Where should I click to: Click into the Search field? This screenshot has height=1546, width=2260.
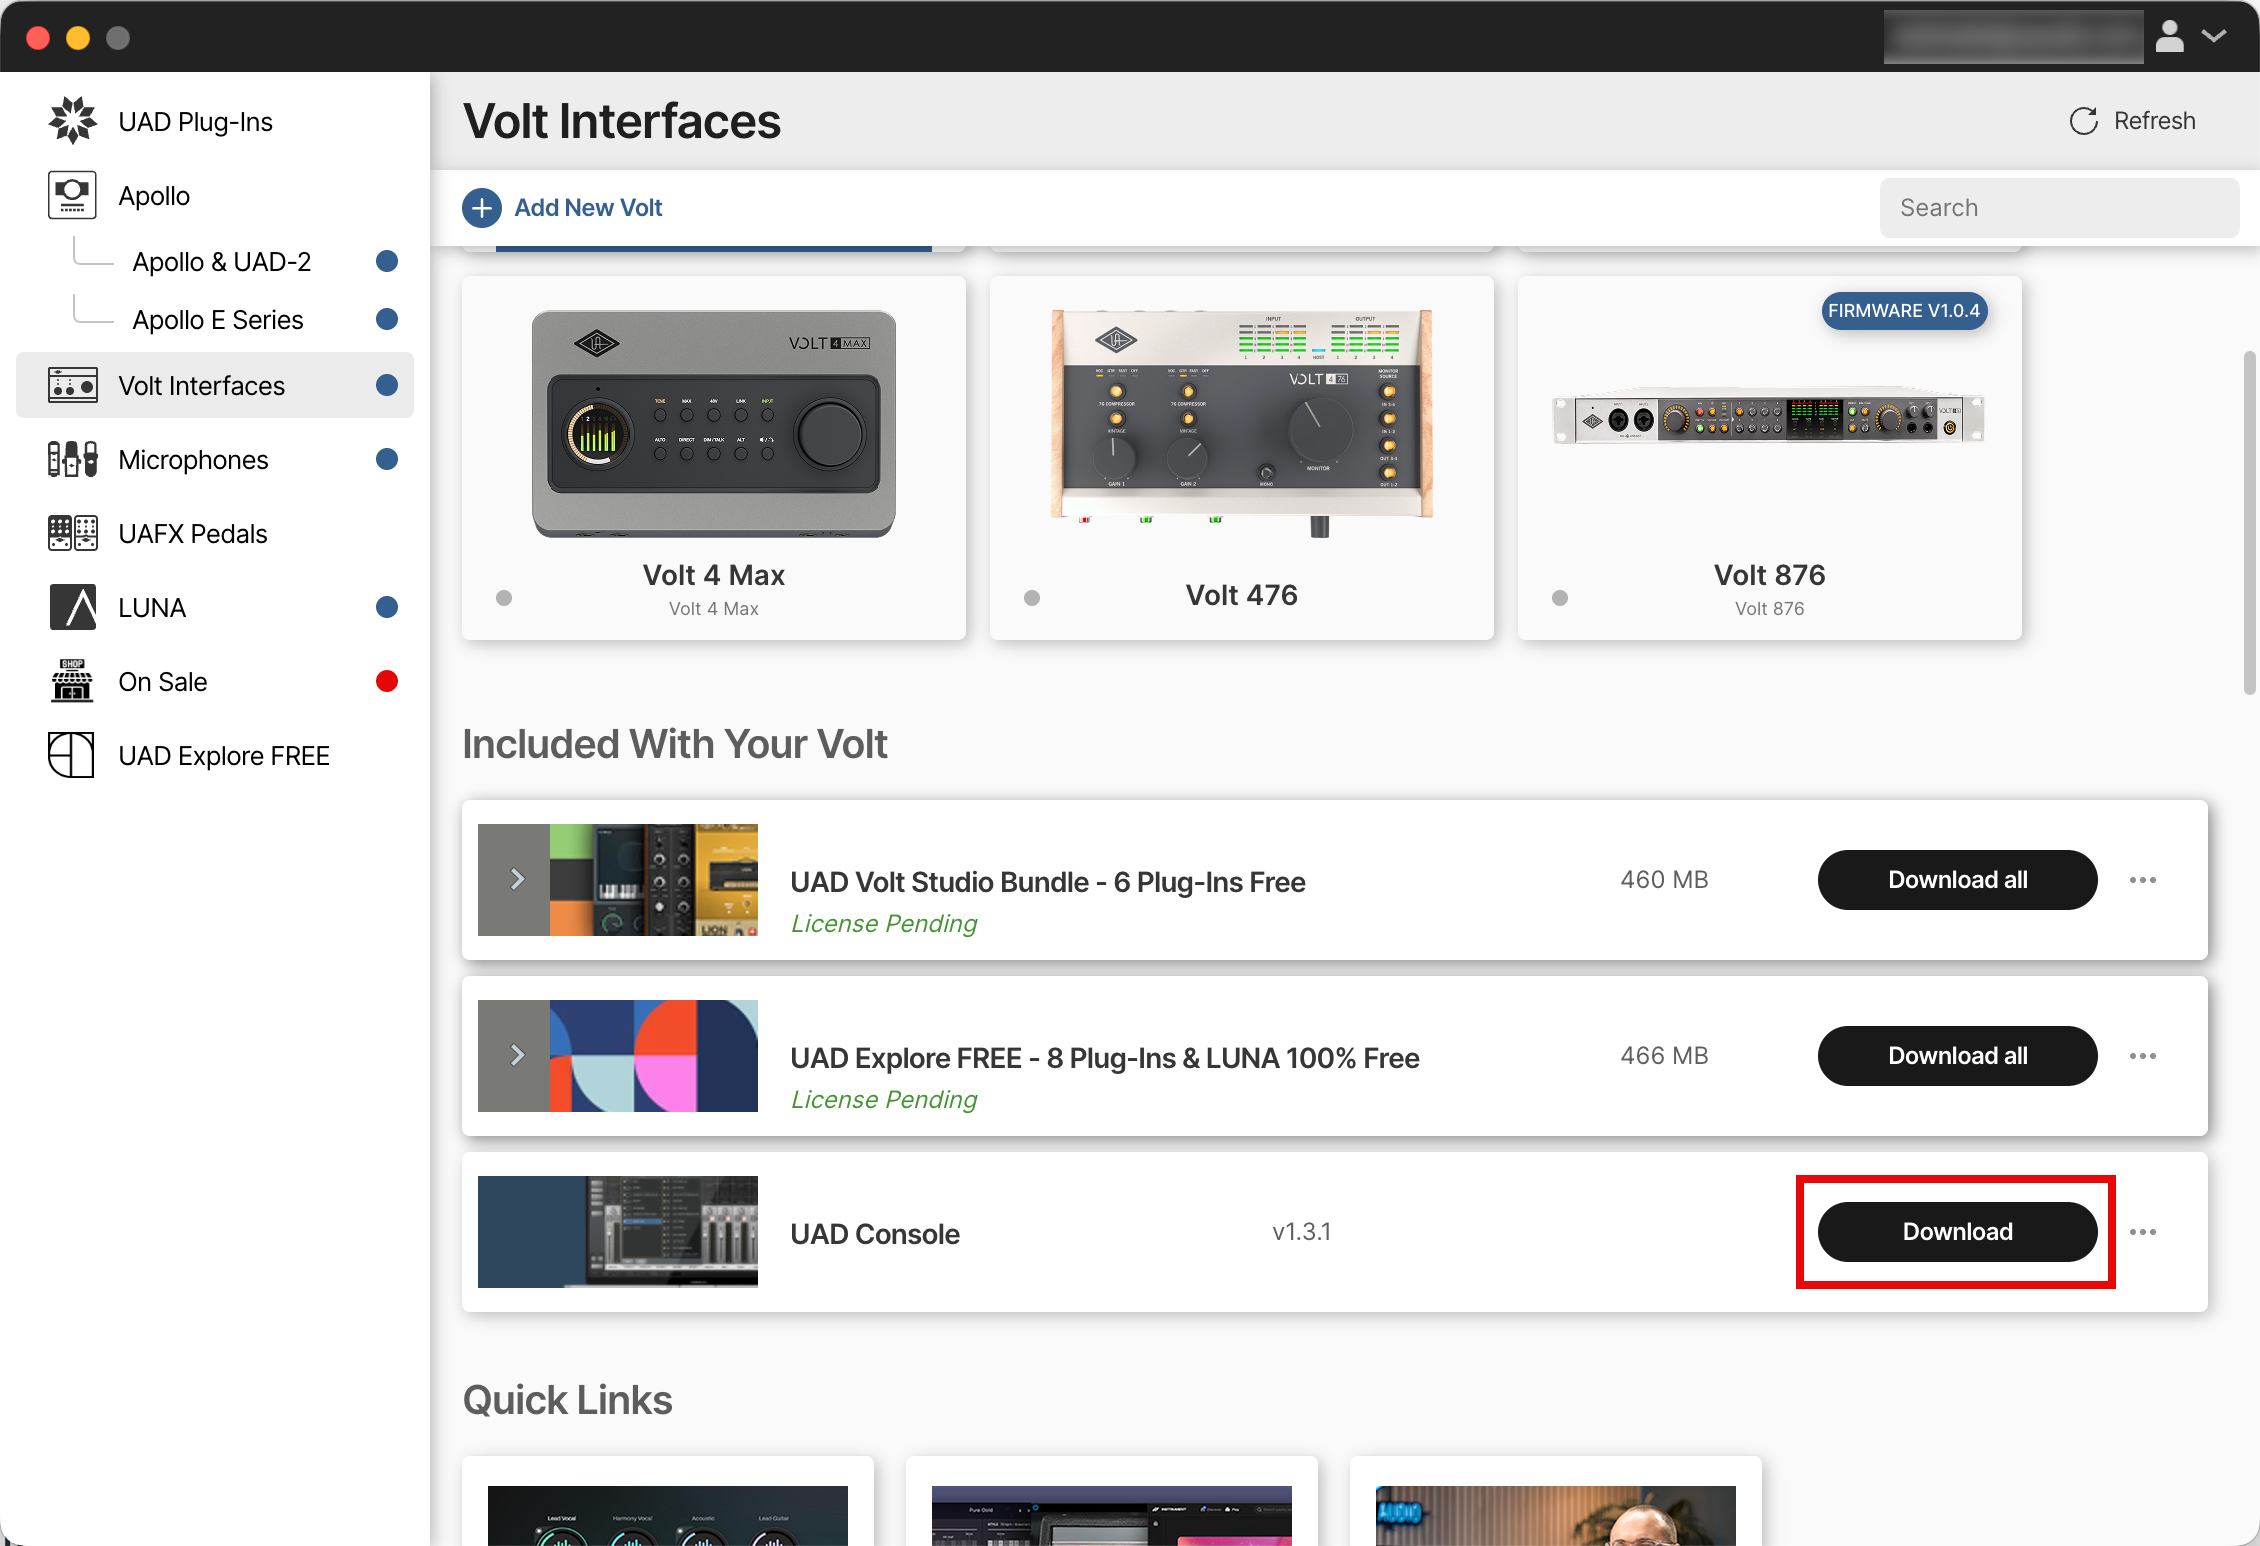coord(2058,208)
